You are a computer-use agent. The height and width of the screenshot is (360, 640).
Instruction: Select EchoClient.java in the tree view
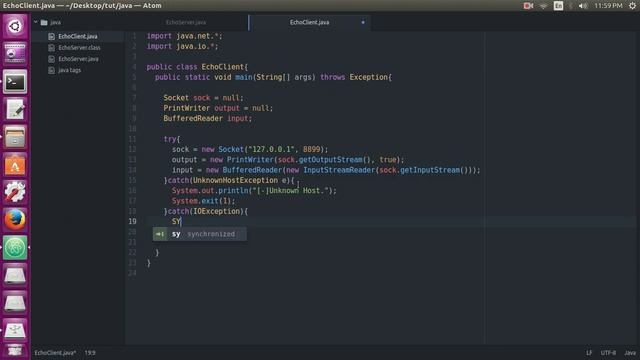pyautogui.click(x=78, y=36)
